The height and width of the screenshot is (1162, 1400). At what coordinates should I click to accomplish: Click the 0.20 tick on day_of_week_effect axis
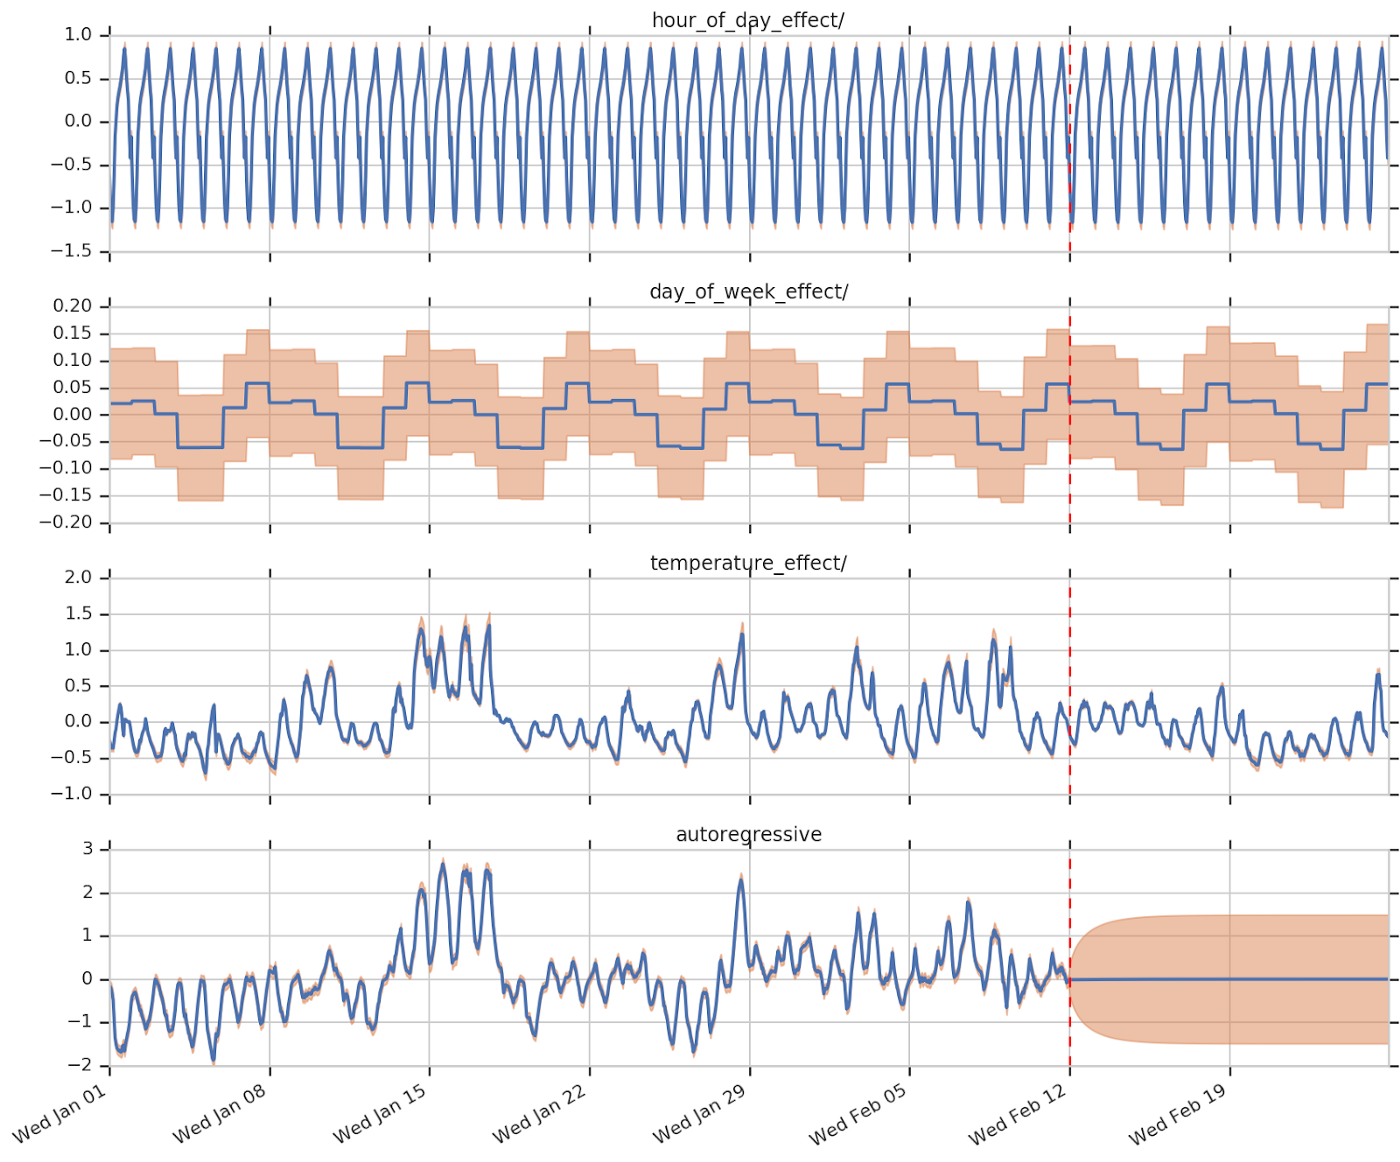click(73, 306)
